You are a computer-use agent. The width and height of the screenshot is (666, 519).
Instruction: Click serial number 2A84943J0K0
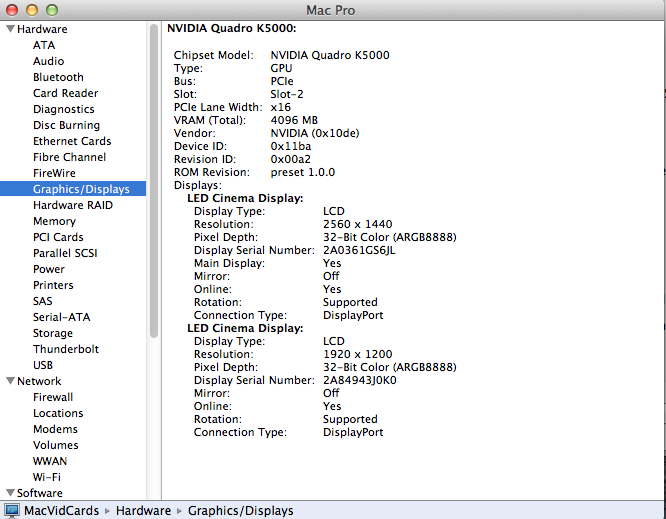click(359, 380)
